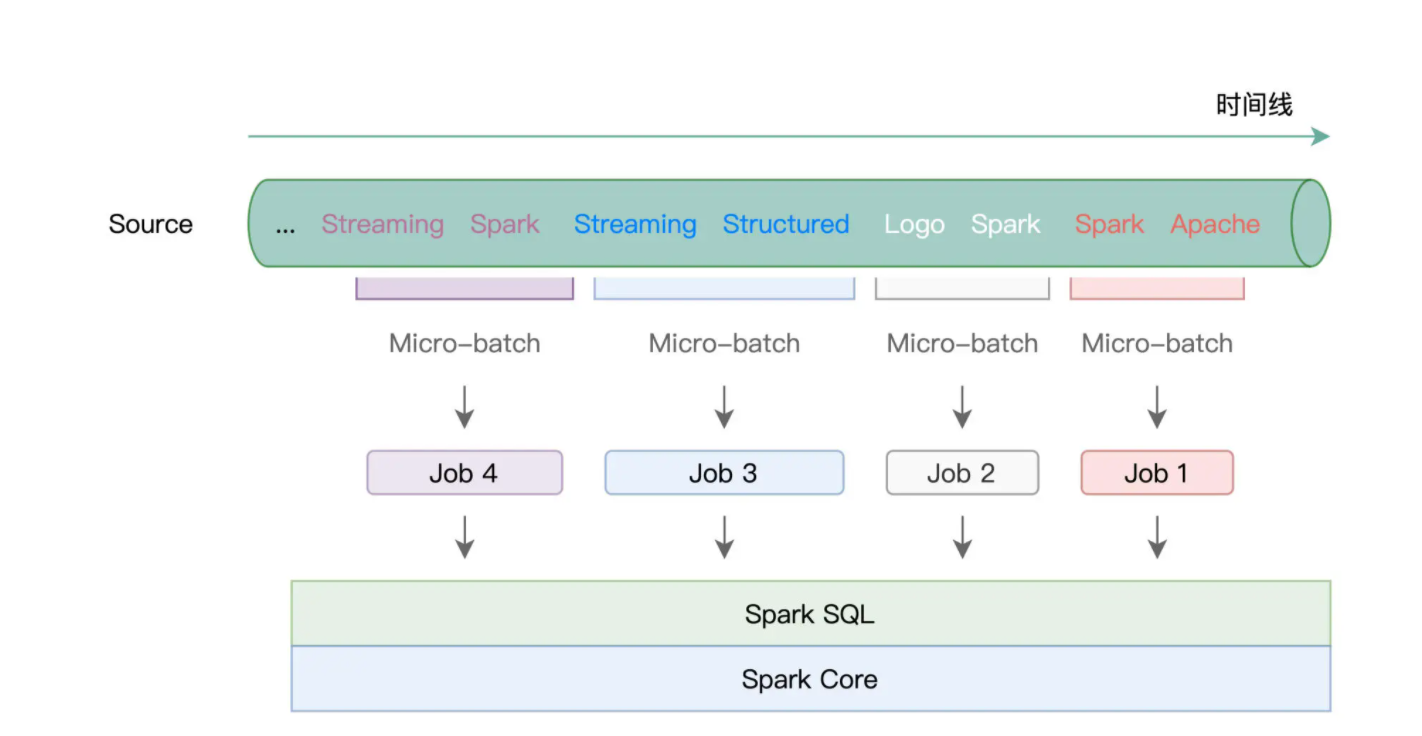Select the white Logo word

click(x=914, y=225)
